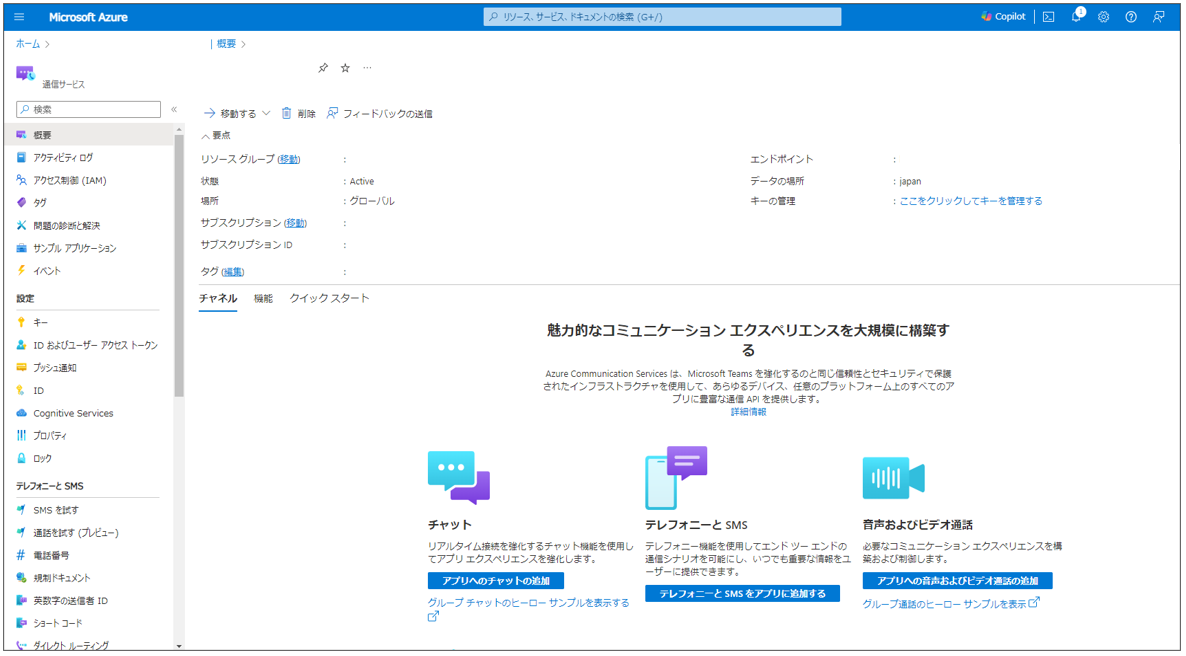Click 移動 link next to リソース グループ

point(289,160)
